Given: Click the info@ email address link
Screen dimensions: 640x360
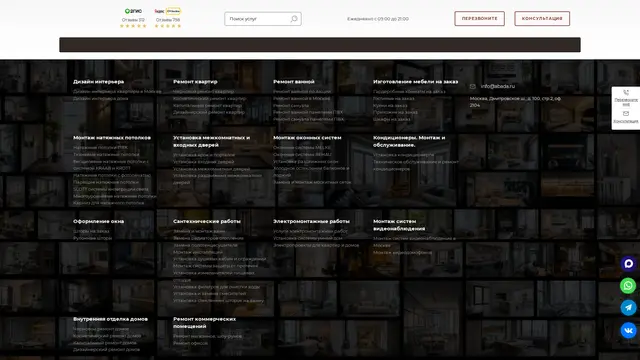Looking at the screenshot, I should point(498,86).
